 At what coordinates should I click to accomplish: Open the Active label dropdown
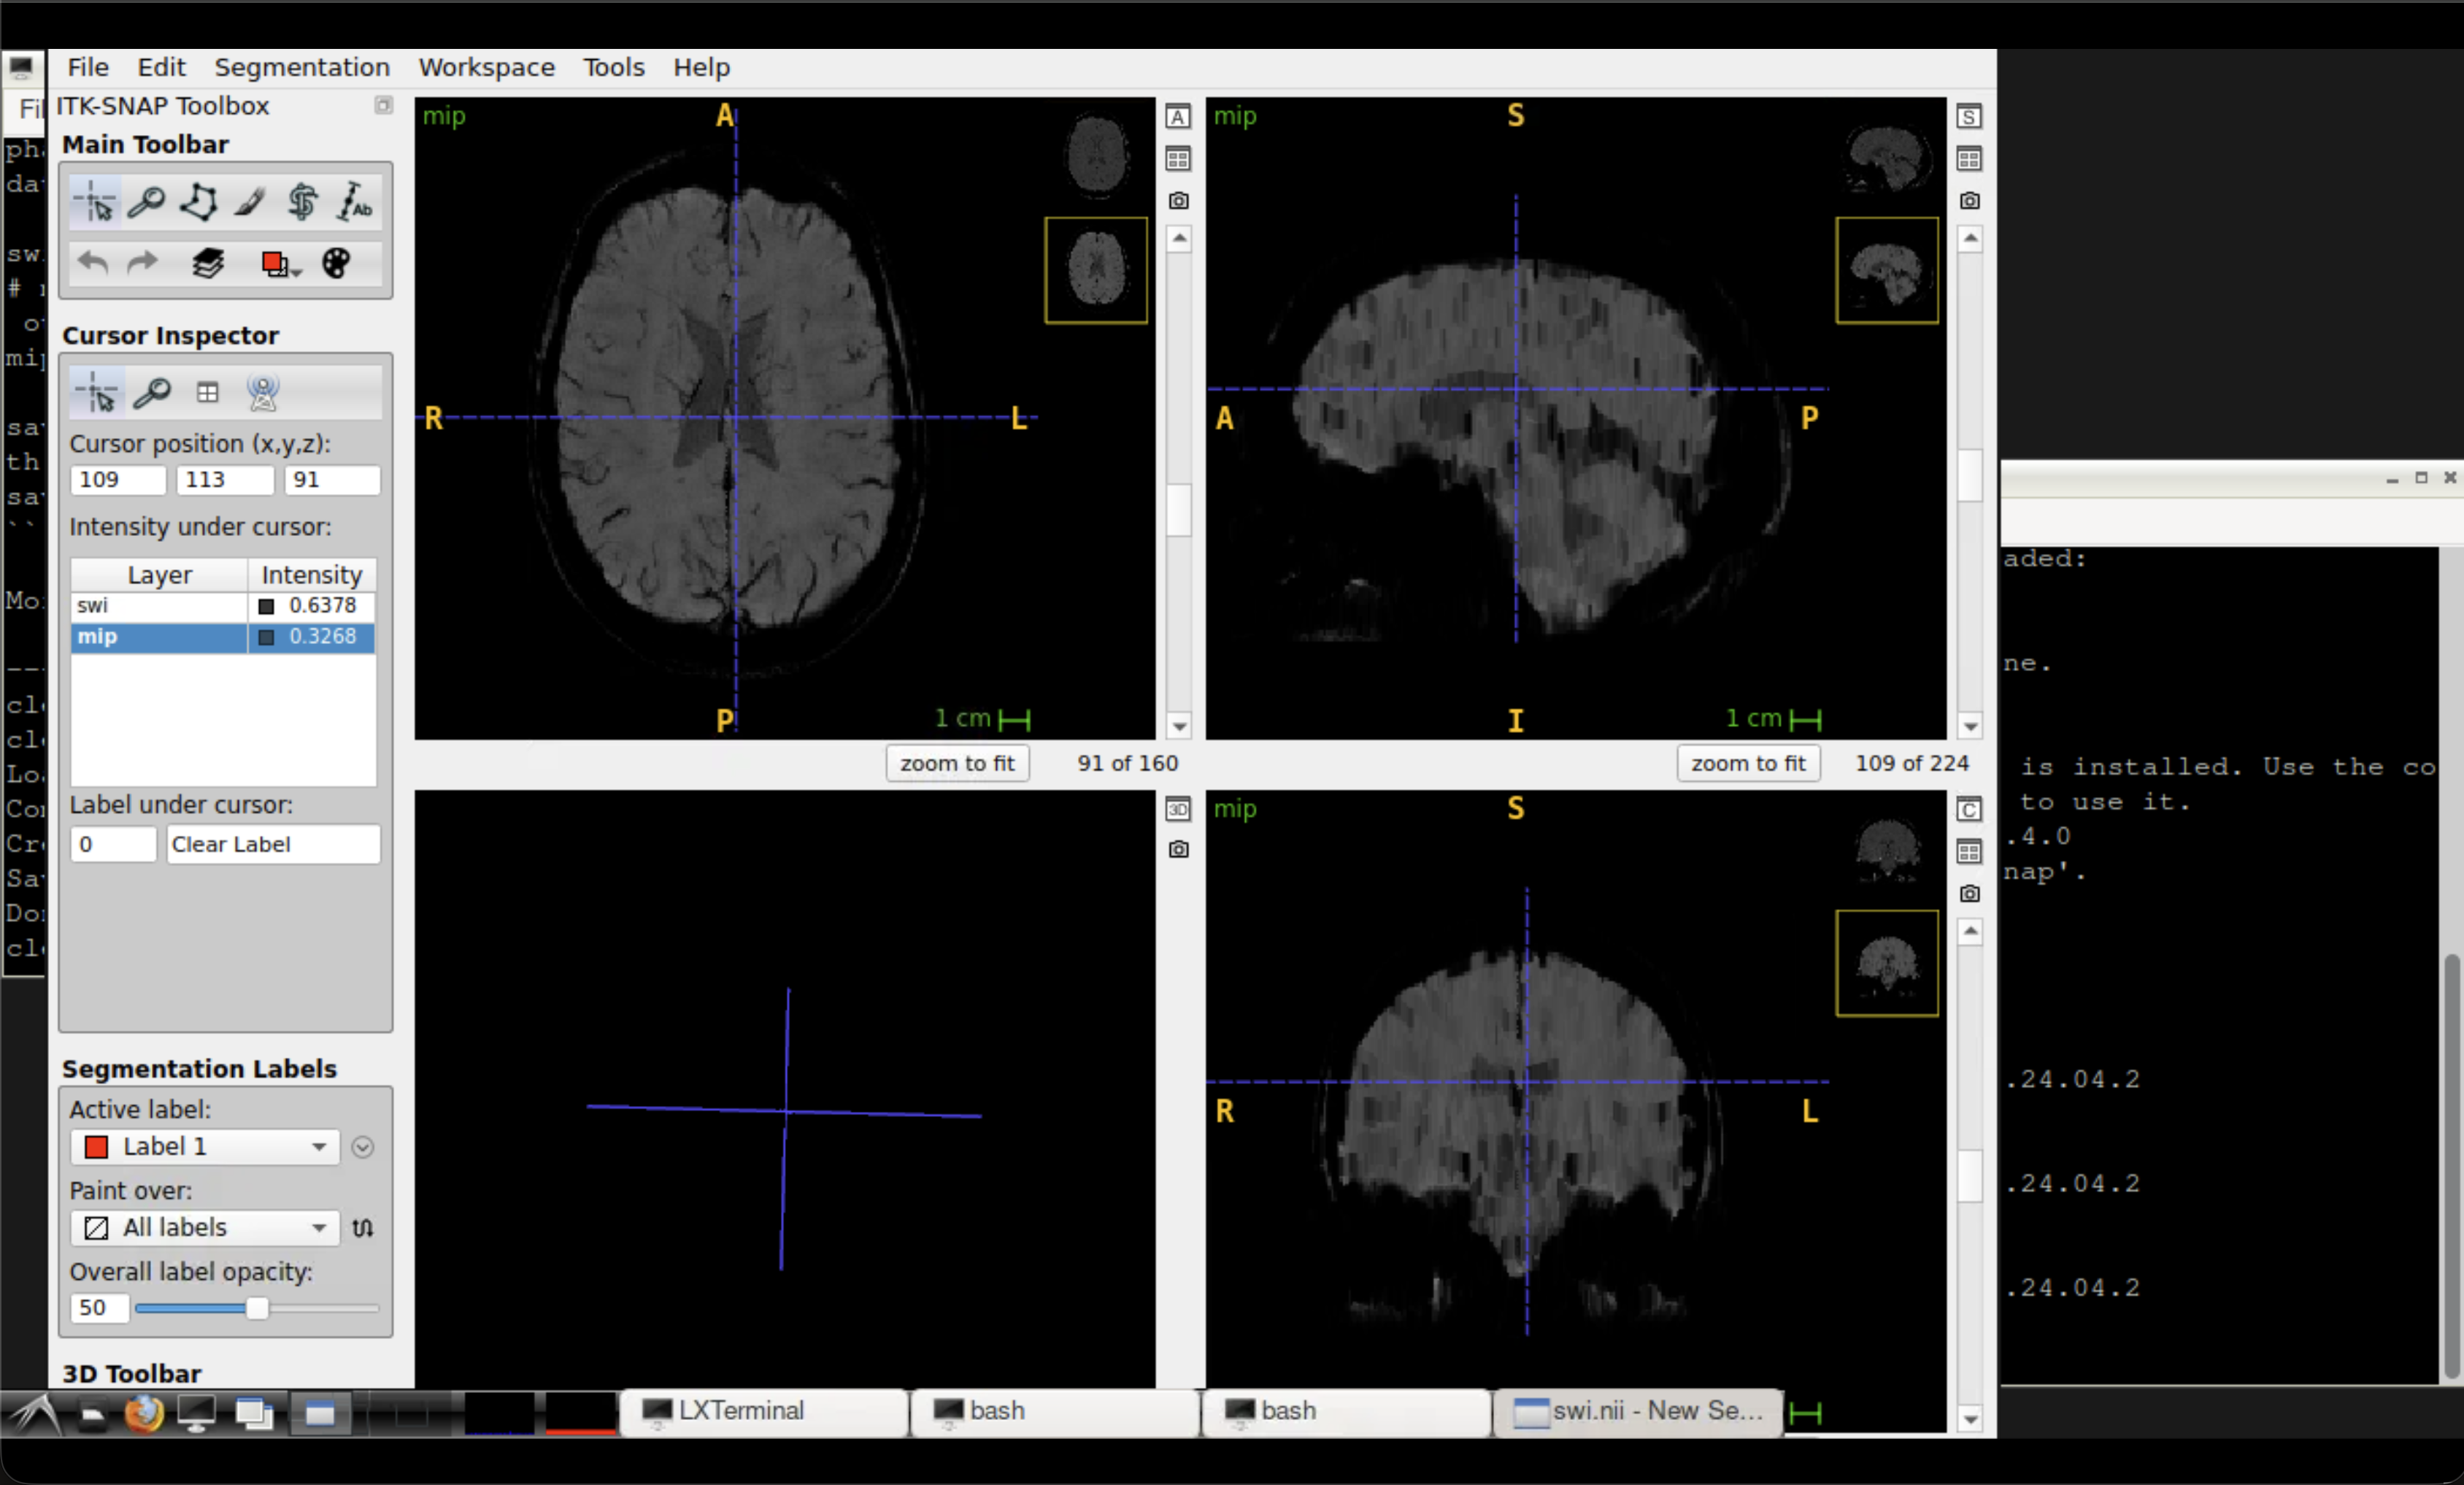[x=205, y=1147]
